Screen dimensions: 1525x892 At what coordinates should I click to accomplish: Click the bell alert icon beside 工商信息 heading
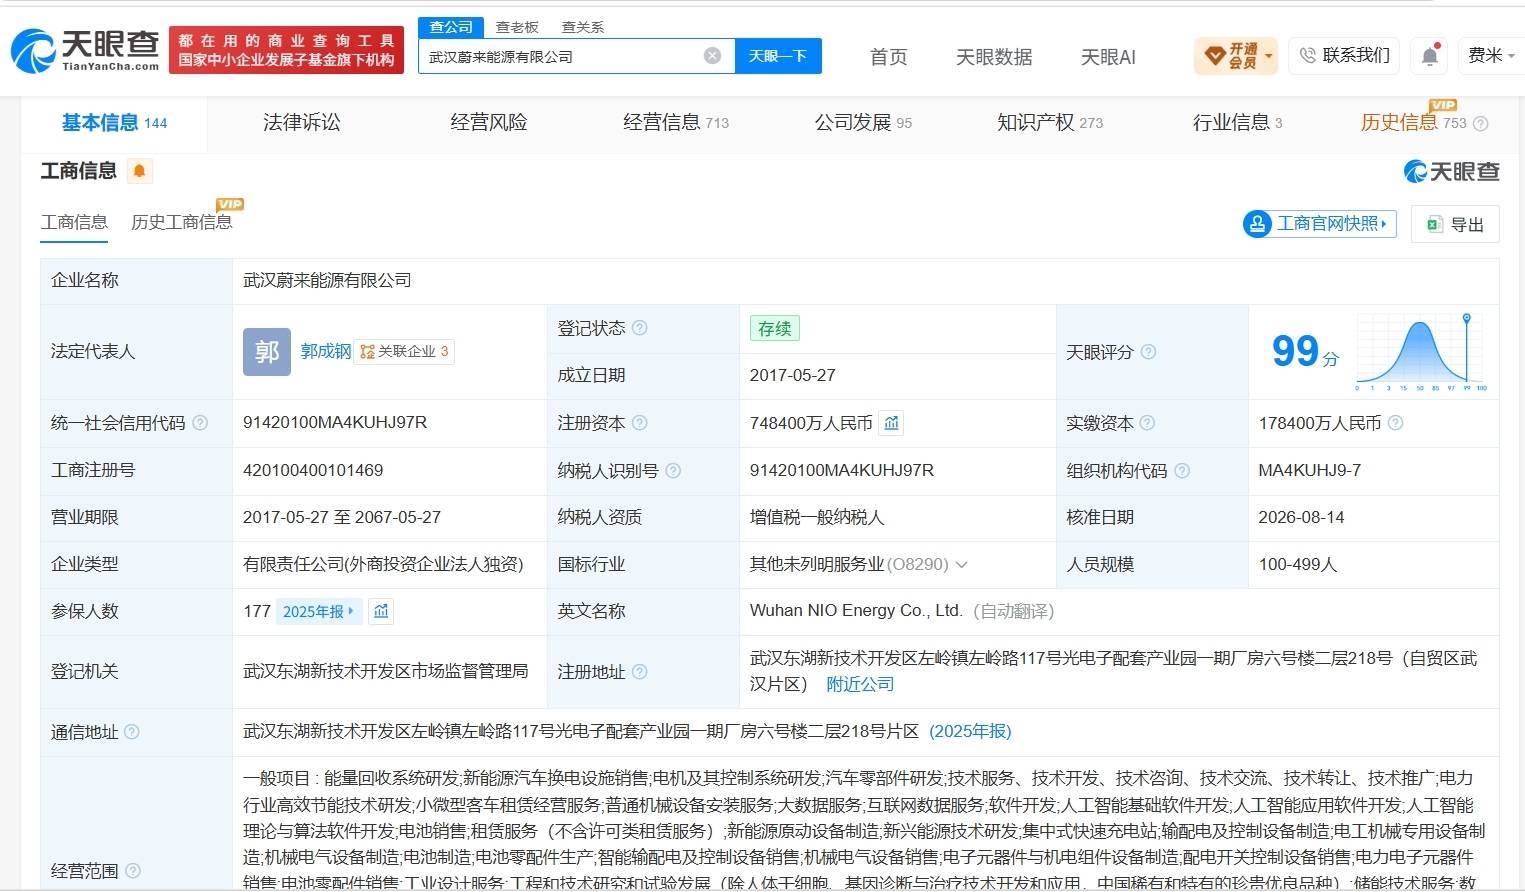pos(139,171)
